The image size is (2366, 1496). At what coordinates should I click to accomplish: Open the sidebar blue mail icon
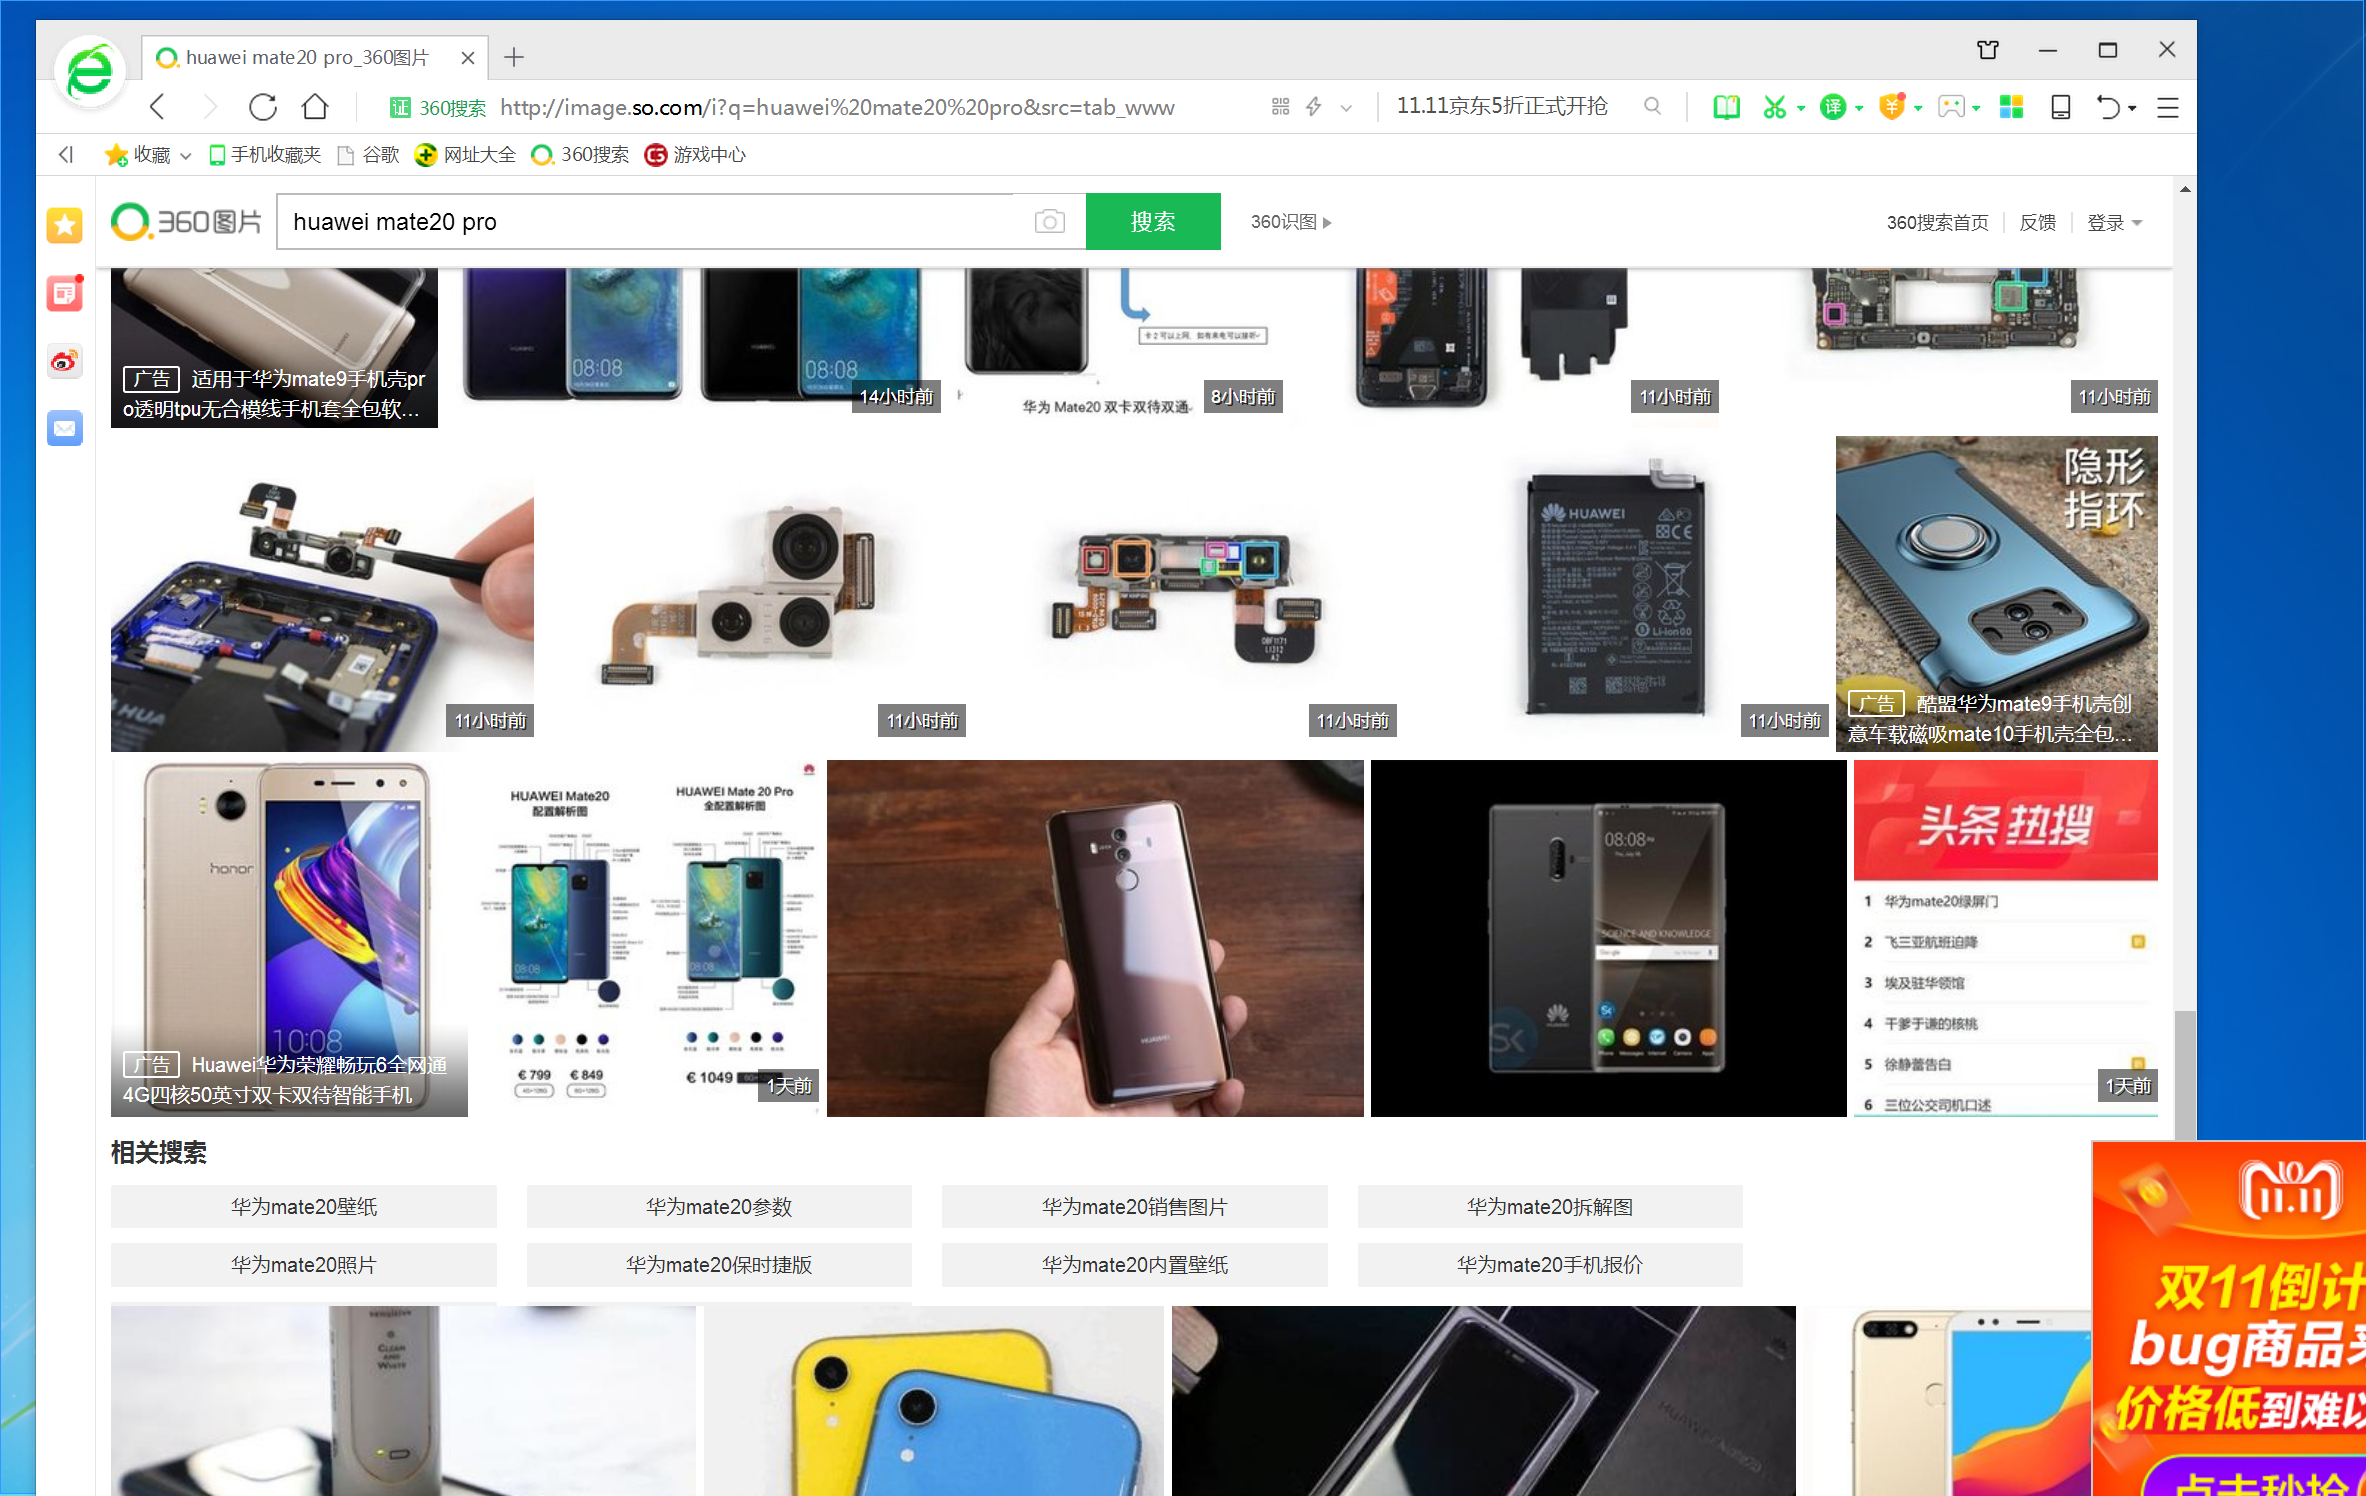click(65, 428)
